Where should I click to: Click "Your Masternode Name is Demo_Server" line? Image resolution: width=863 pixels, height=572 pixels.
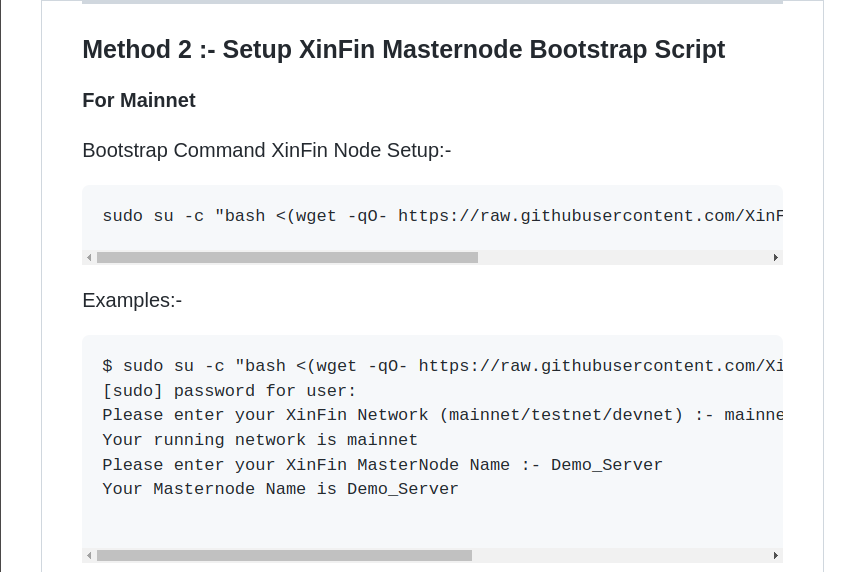(x=280, y=490)
